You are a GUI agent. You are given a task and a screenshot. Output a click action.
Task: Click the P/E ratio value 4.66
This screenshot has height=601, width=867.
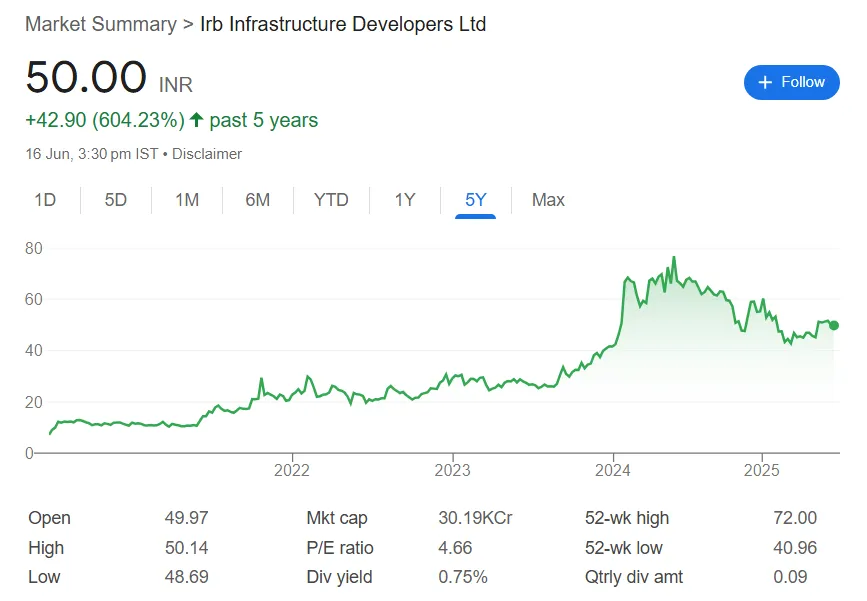click(x=453, y=548)
